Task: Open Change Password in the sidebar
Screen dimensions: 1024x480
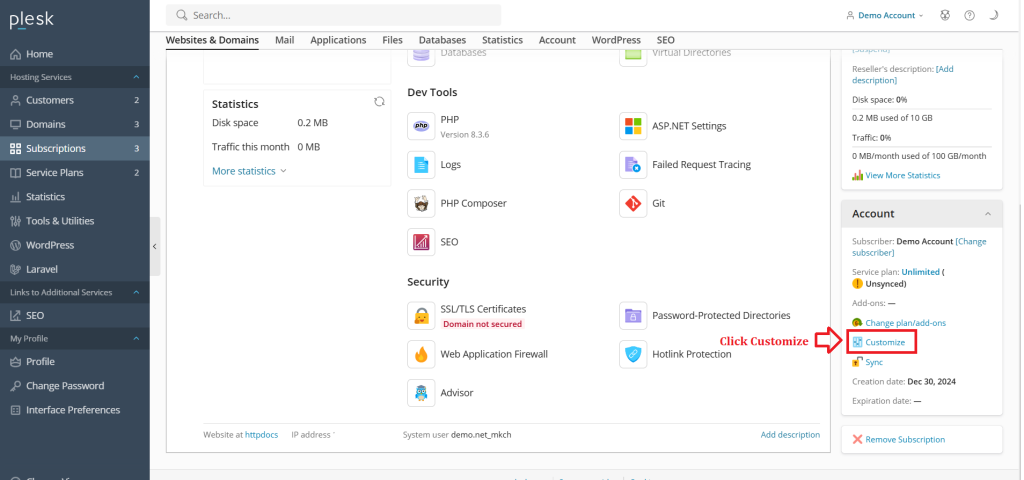Action: (x=74, y=386)
